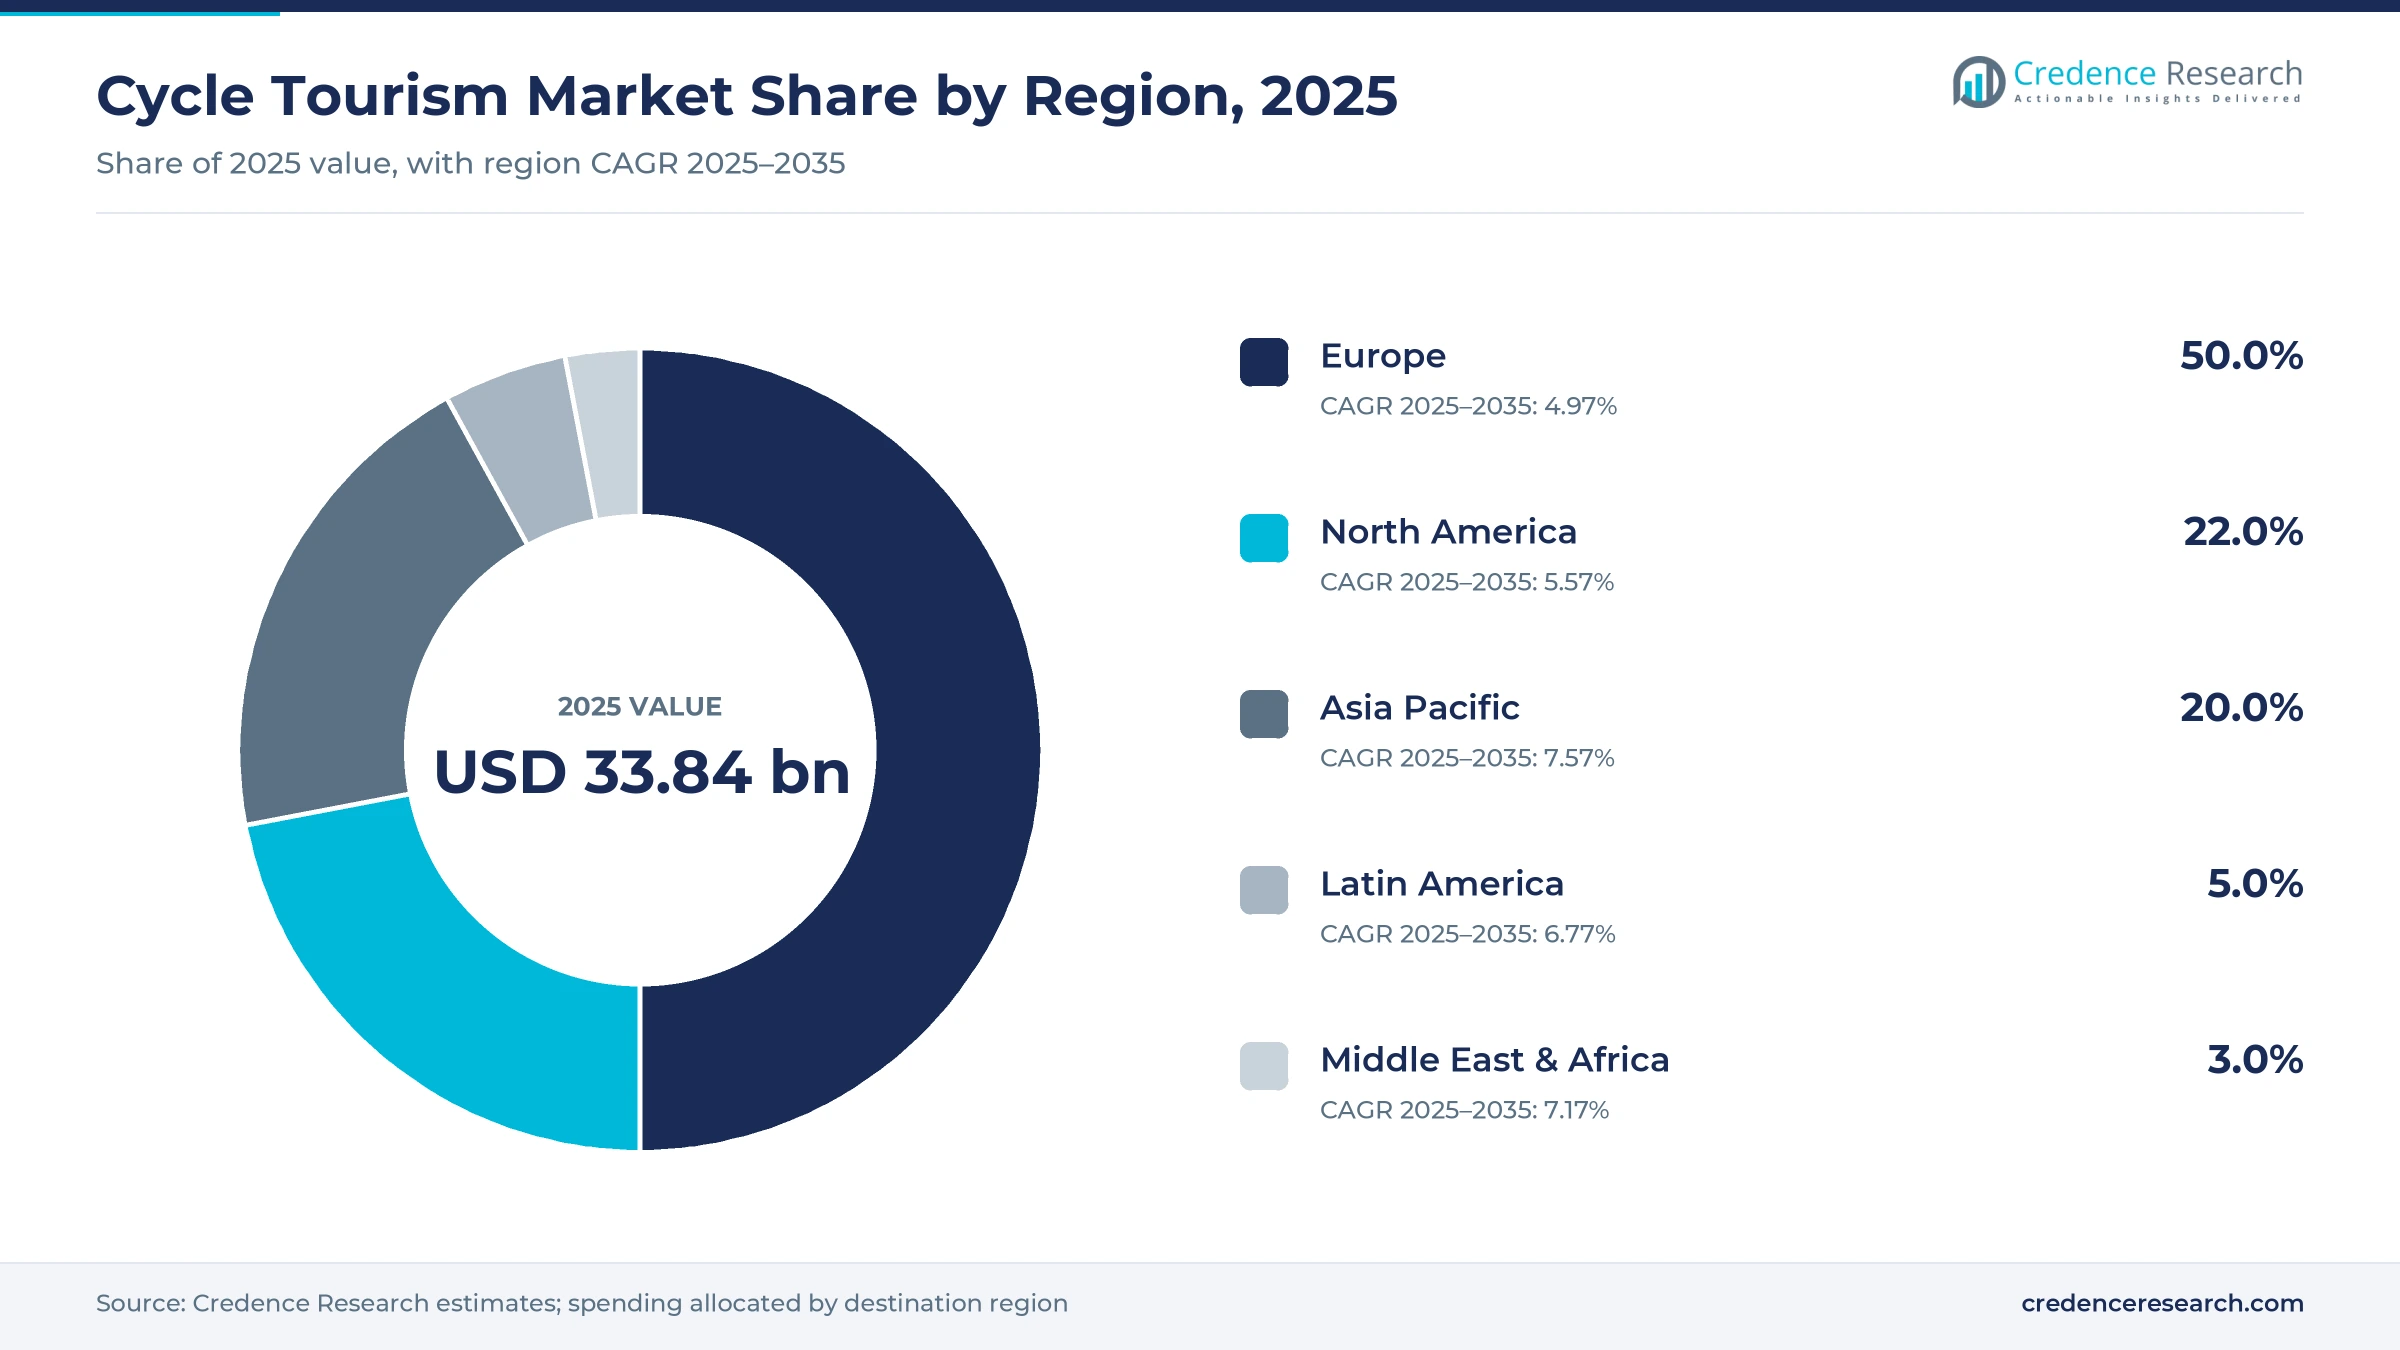Click 'CAGR 2025–2035: 7.17%' under Middle East & Africa
Viewport: 2400px width, 1350px height.
tap(1464, 1110)
